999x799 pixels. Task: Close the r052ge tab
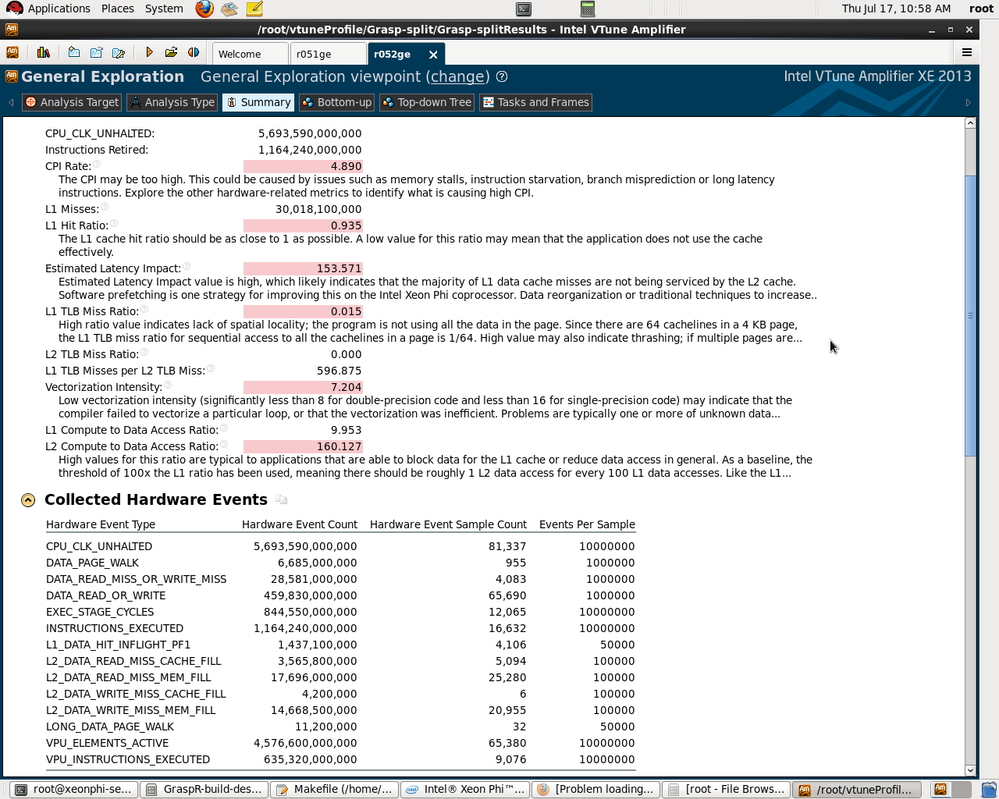tap(433, 54)
